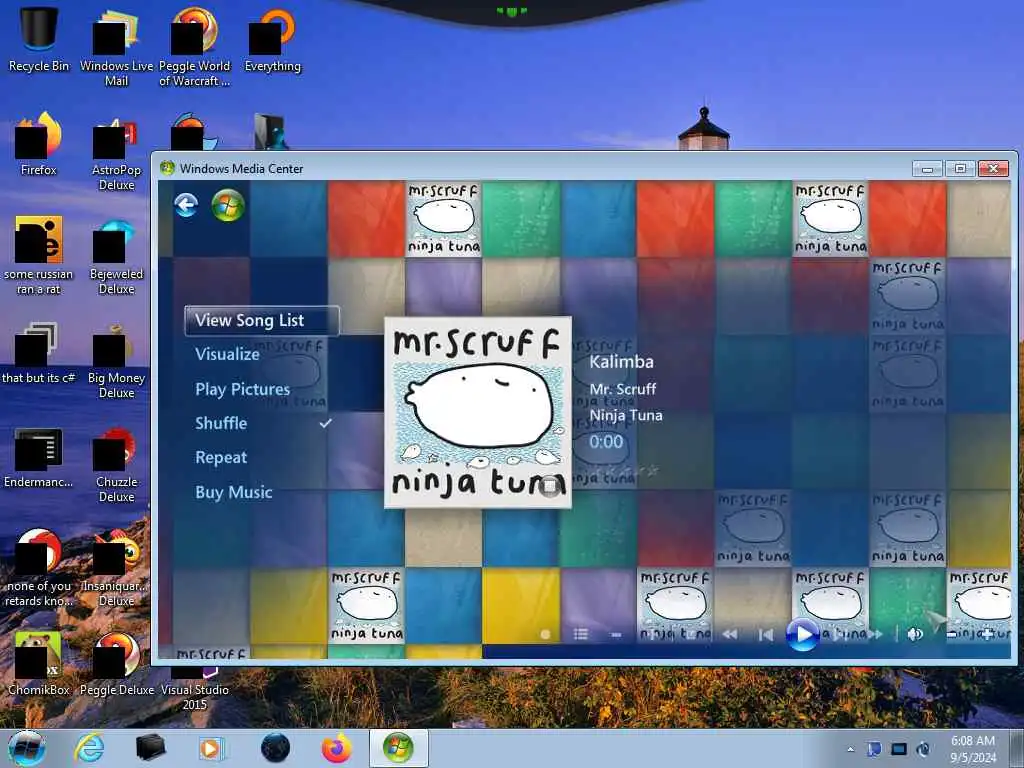Select the Chuzzle Deluxe desktop icon
Viewport: 1024px width, 768px height.
coord(116,464)
